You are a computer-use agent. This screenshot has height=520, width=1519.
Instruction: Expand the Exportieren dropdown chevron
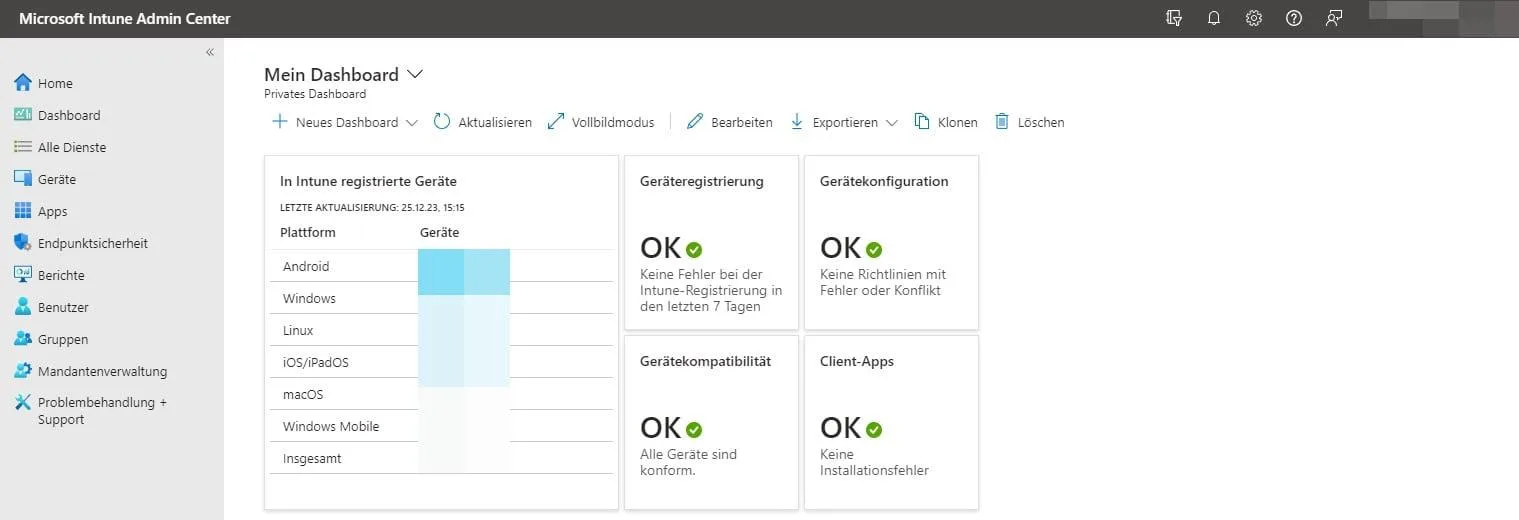click(892, 123)
